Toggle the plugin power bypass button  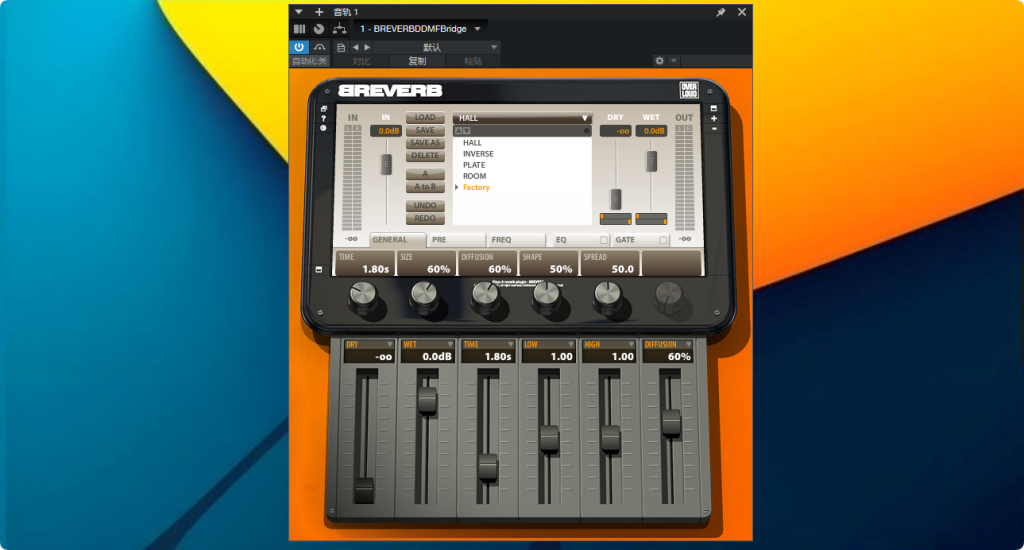[x=299, y=47]
